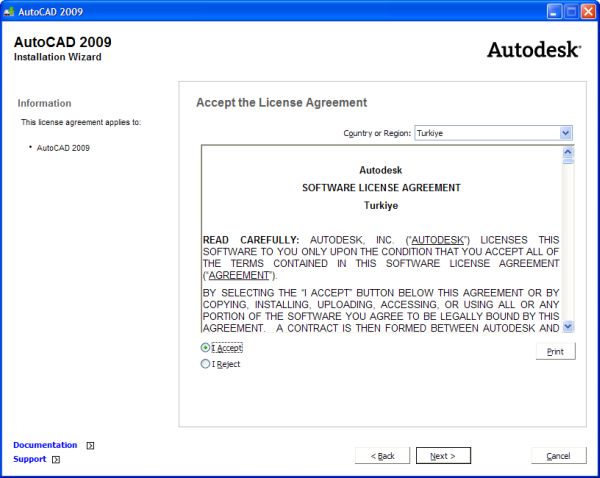Click the AutoCAD 2009 title bar icon
Viewport: 600px width, 478px height.
click(x=9, y=11)
